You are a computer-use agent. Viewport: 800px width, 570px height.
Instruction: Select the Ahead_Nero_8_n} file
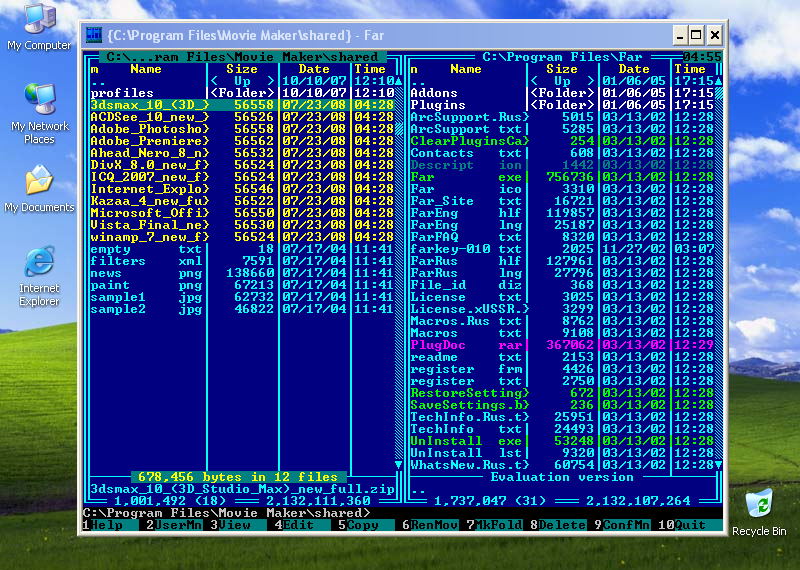pyautogui.click(x=242, y=153)
